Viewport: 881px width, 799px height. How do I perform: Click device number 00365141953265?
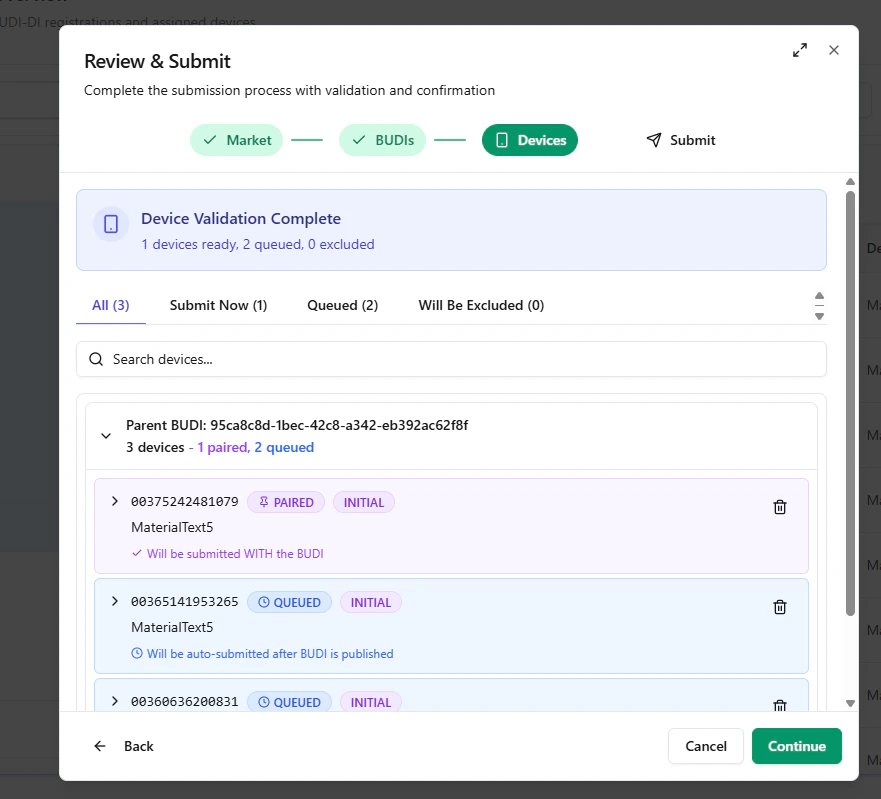(x=184, y=601)
